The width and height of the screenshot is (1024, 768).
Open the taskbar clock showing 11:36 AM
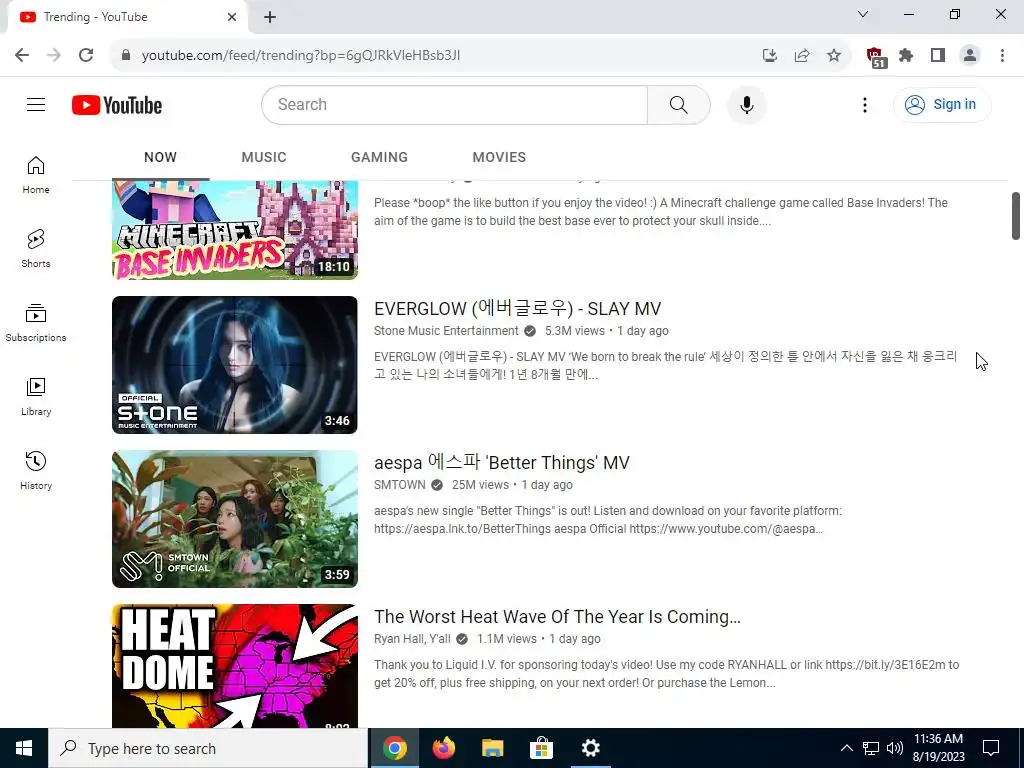tap(938, 748)
